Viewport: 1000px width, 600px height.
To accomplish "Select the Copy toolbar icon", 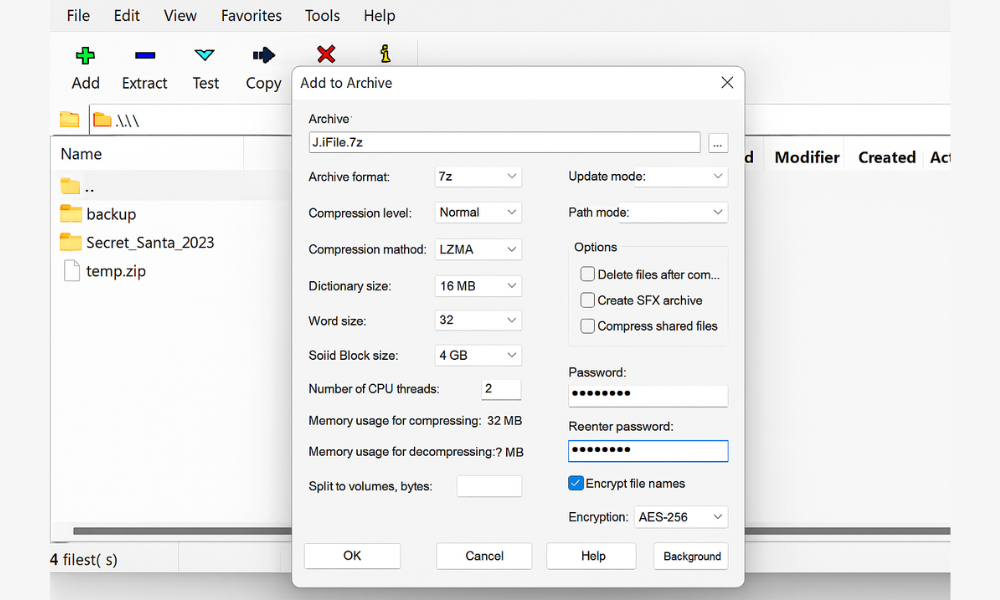I will (x=262, y=66).
